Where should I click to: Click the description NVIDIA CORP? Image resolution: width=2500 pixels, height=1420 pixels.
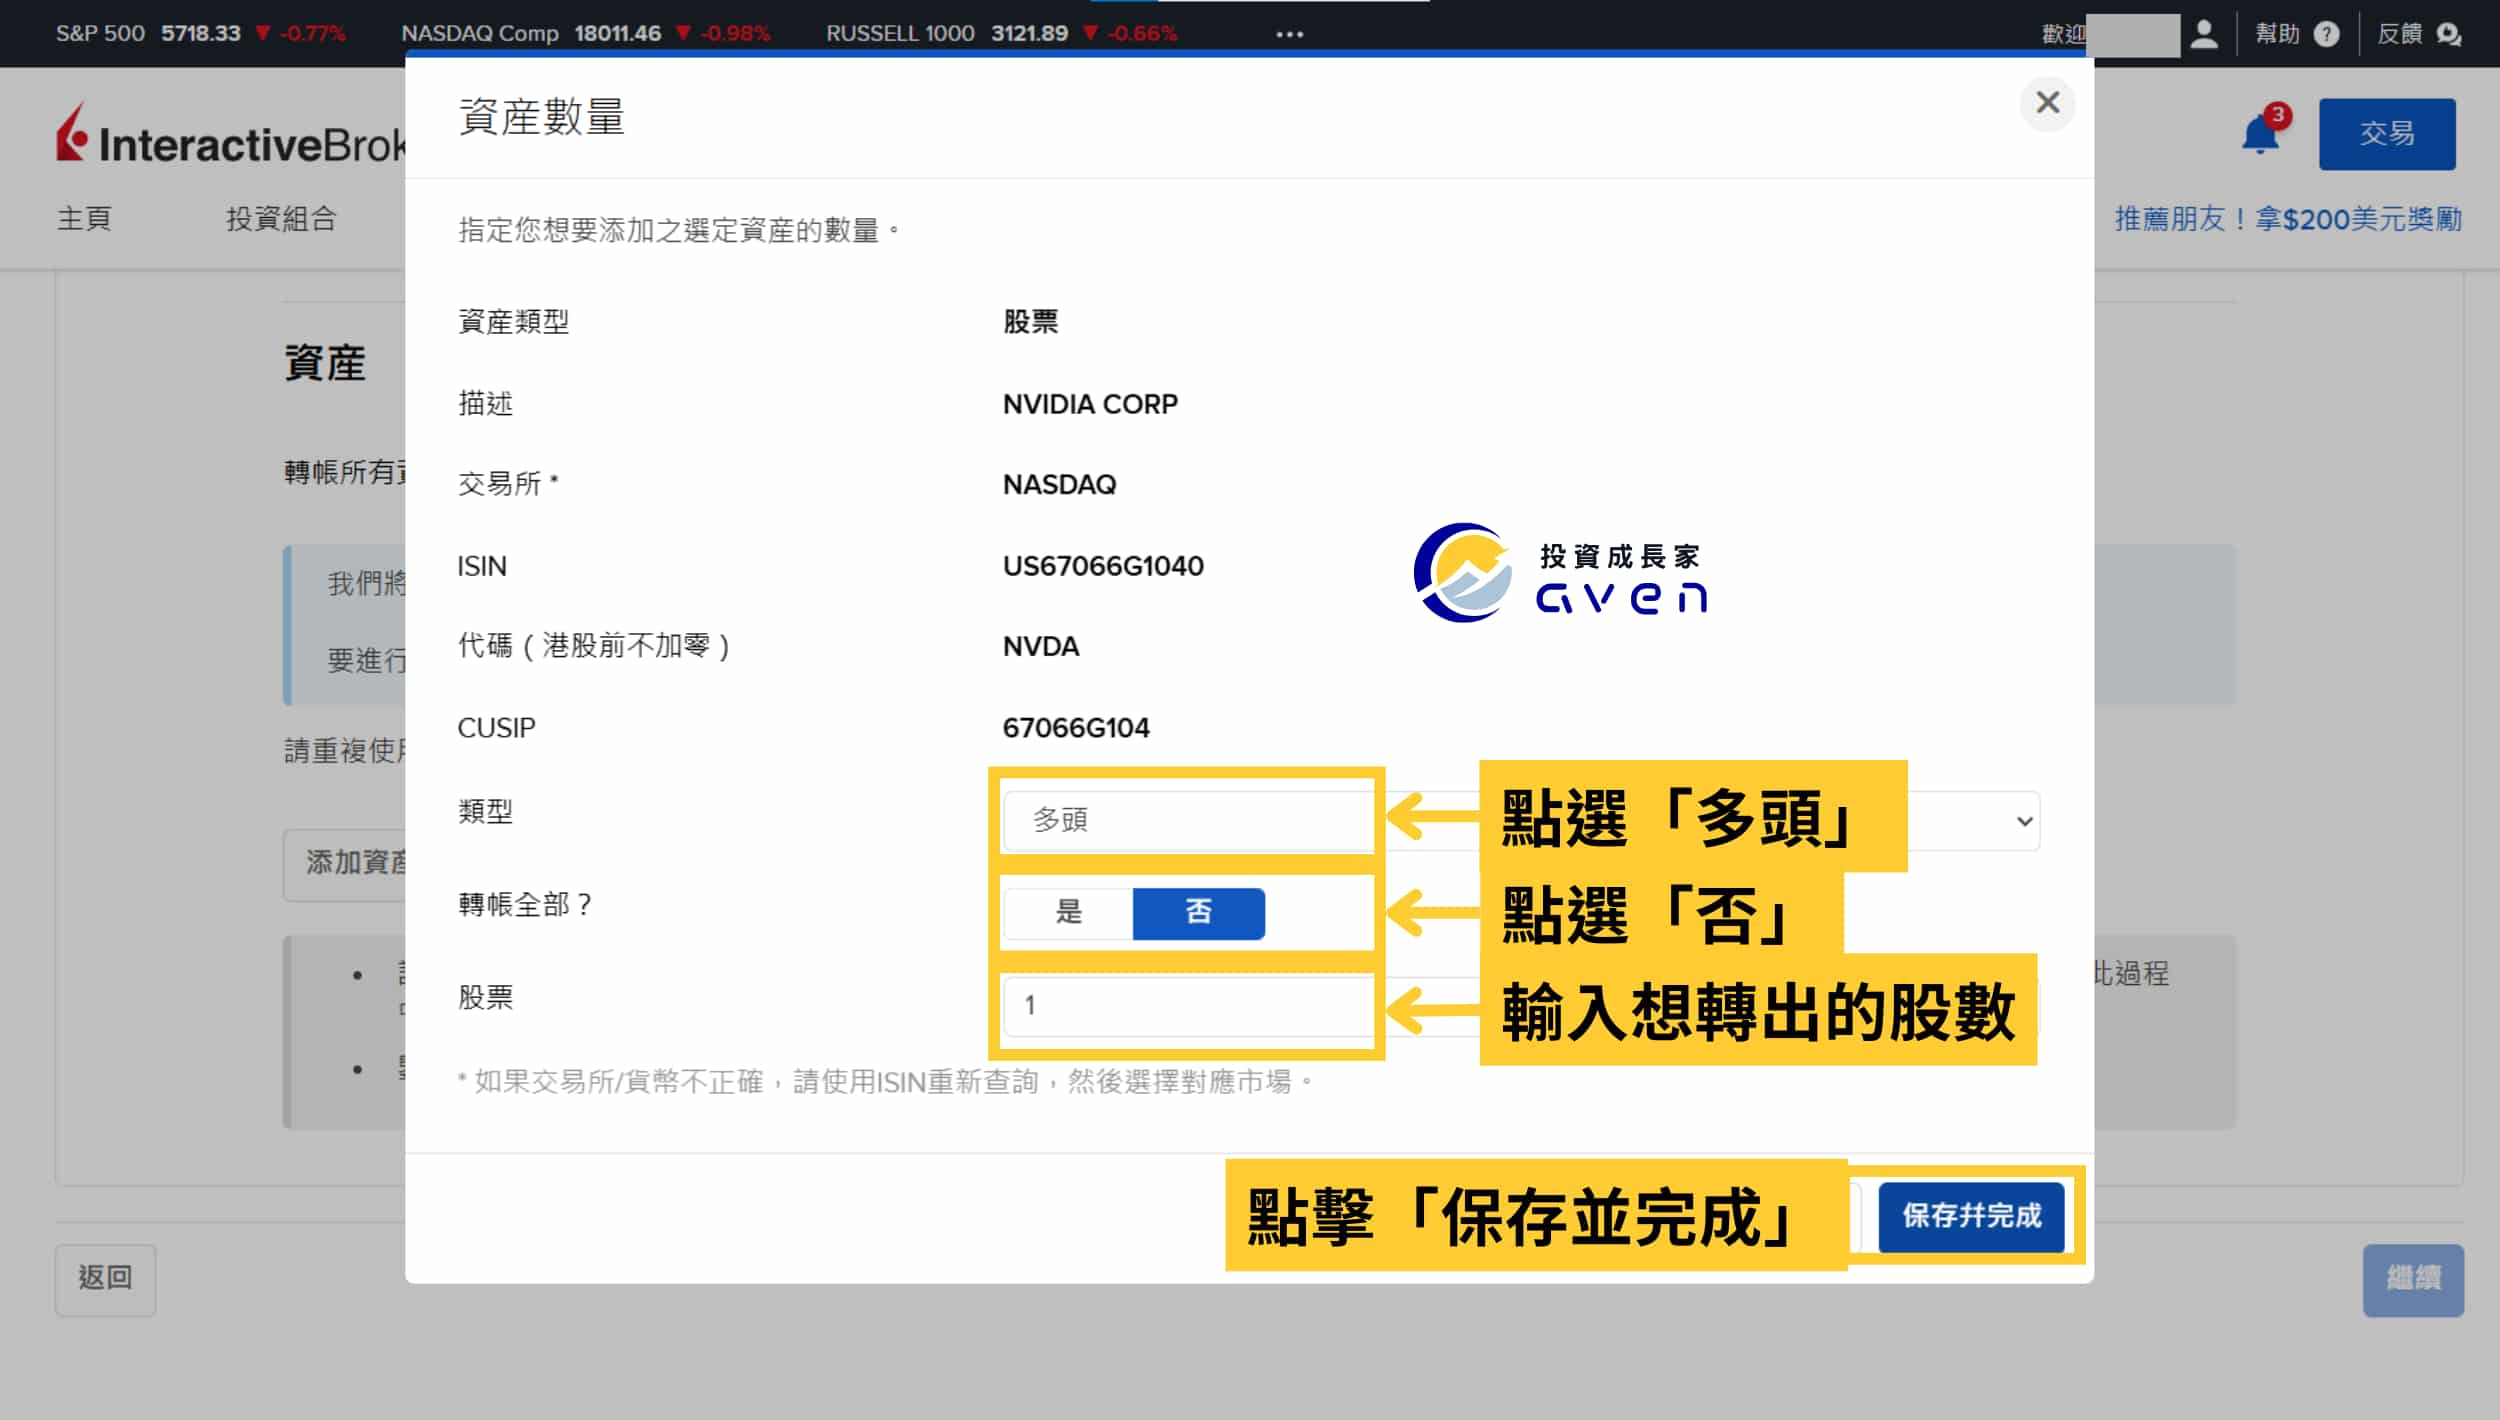(1090, 404)
